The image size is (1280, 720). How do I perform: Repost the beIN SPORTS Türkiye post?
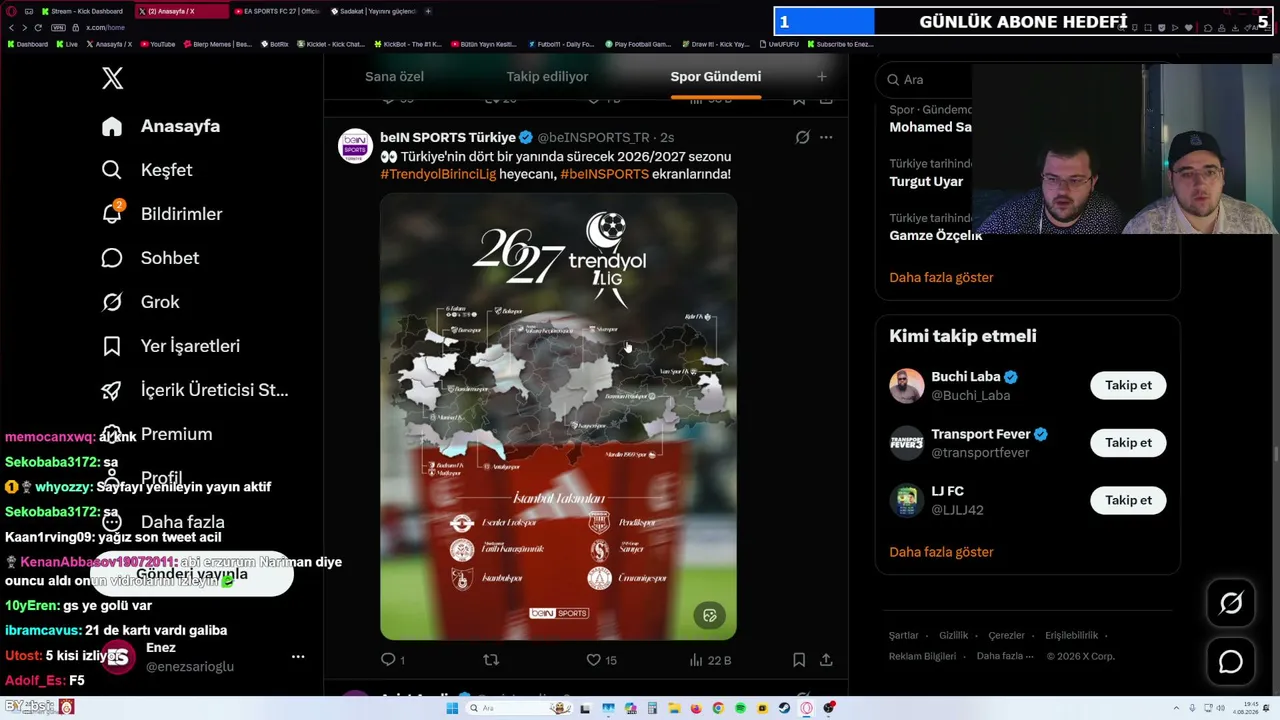click(x=491, y=660)
